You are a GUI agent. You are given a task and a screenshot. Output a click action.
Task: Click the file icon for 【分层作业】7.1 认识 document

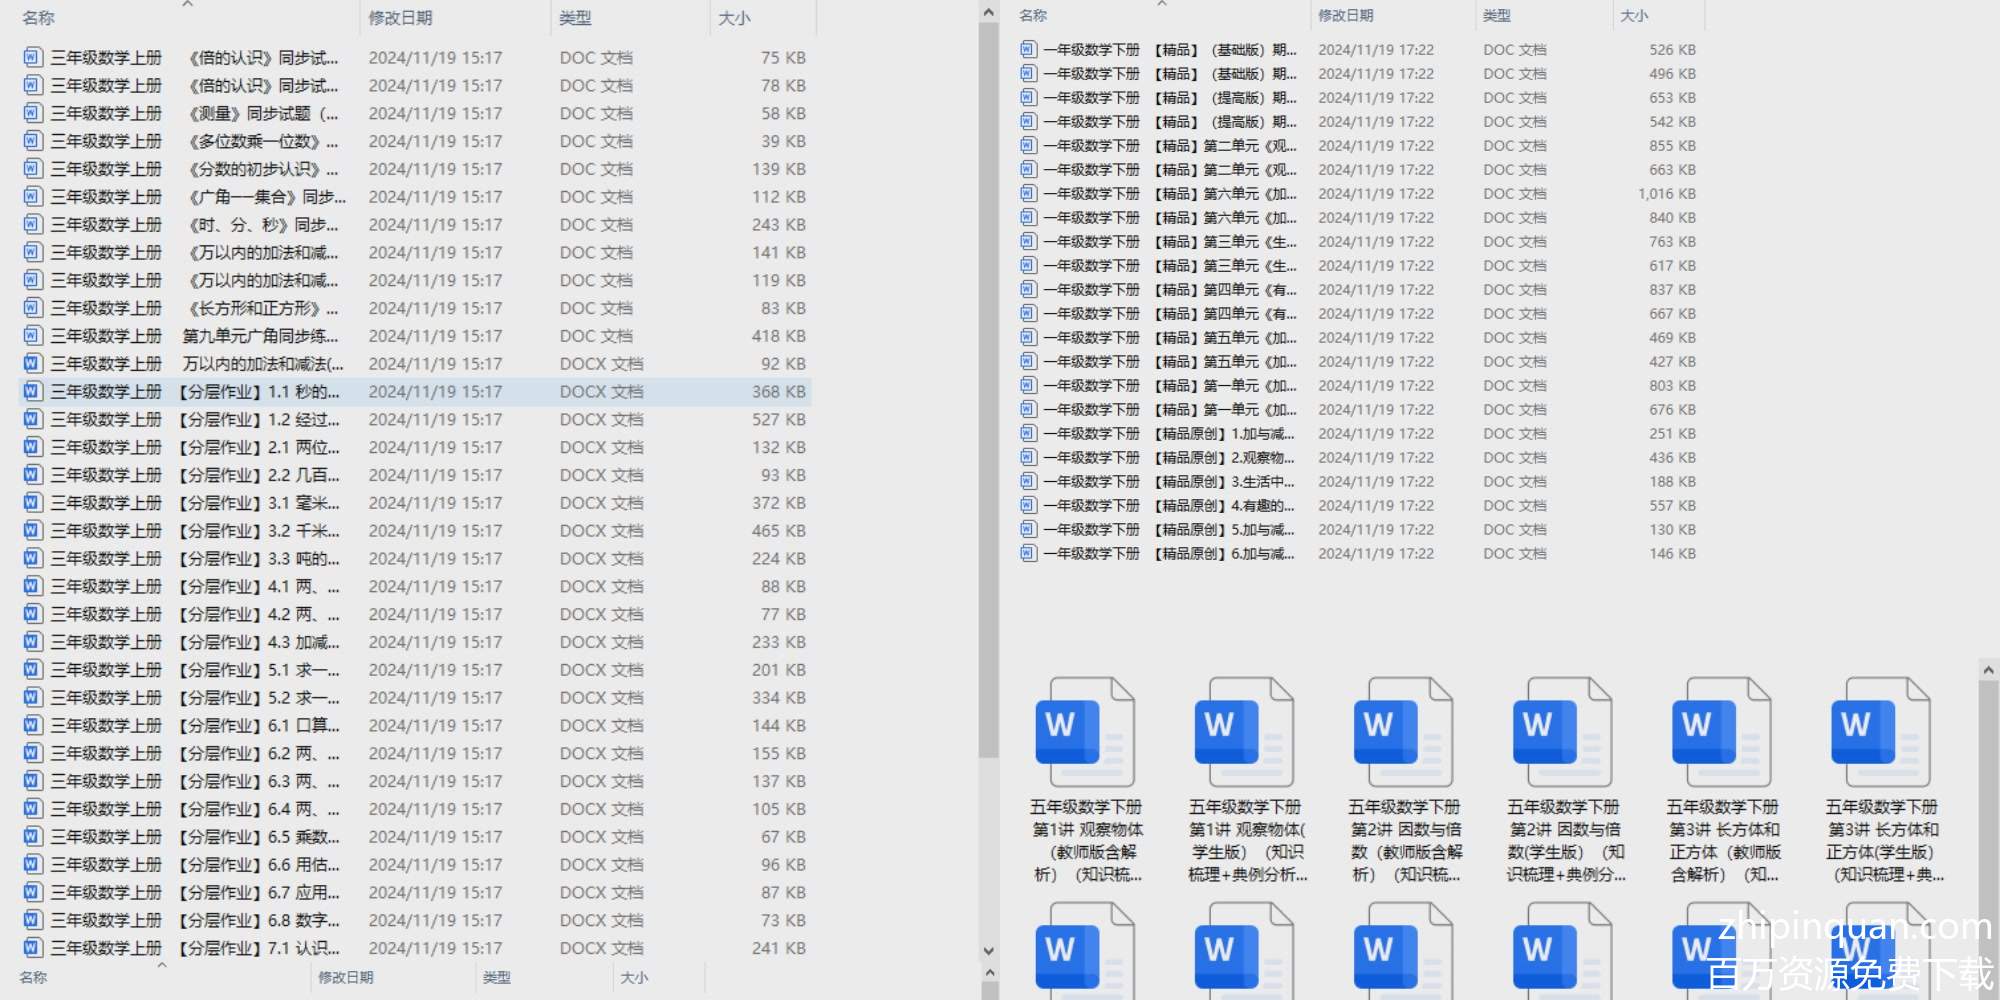tap(33, 947)
